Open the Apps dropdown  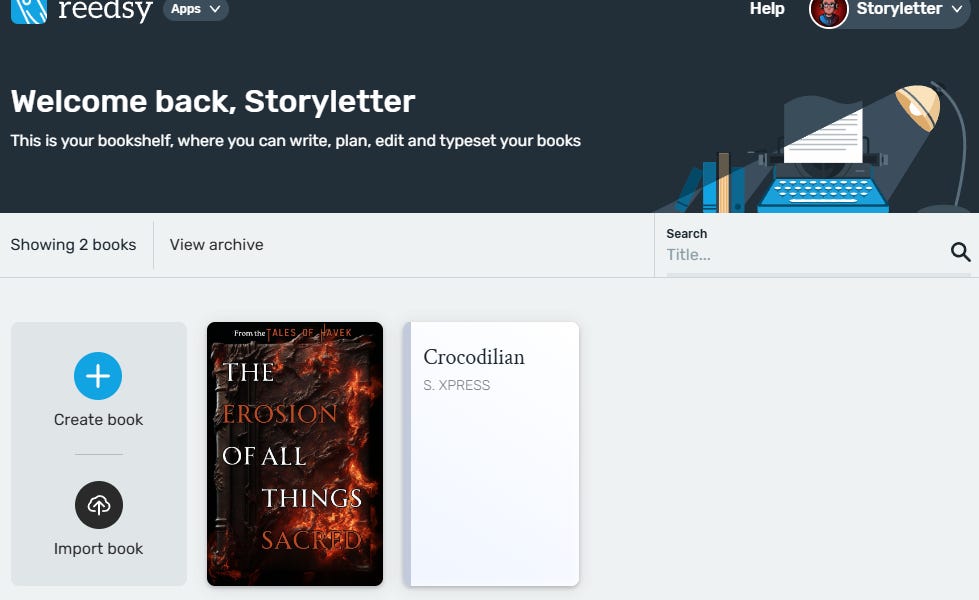tap(195, 9)
